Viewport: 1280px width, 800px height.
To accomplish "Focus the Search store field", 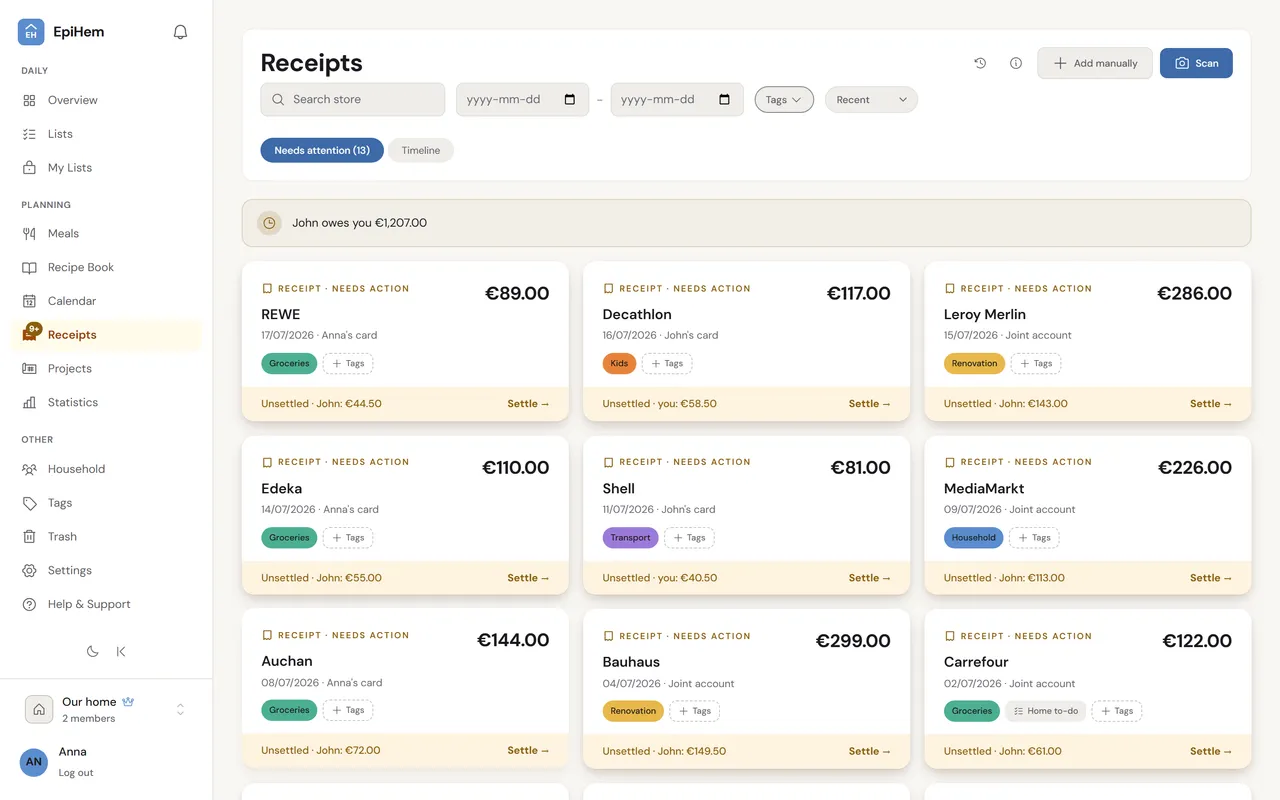I will pyautogui.click(x=353, y=100).
